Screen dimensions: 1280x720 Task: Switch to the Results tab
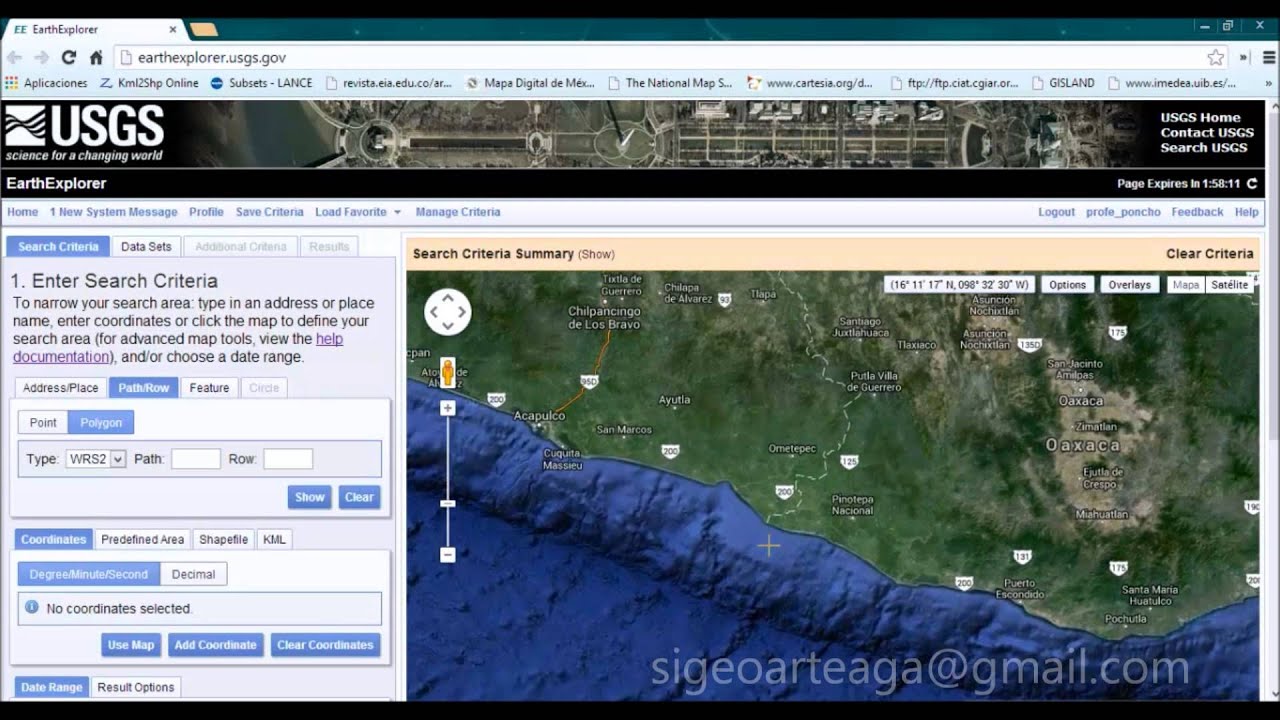(x=329, y=247)
